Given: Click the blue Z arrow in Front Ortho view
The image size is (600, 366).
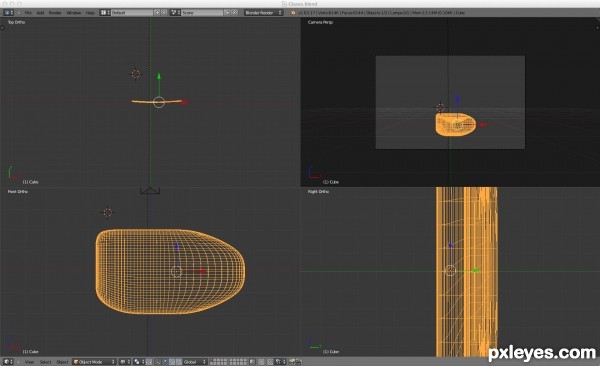Looking at the screenshot, I should (176, 246).
